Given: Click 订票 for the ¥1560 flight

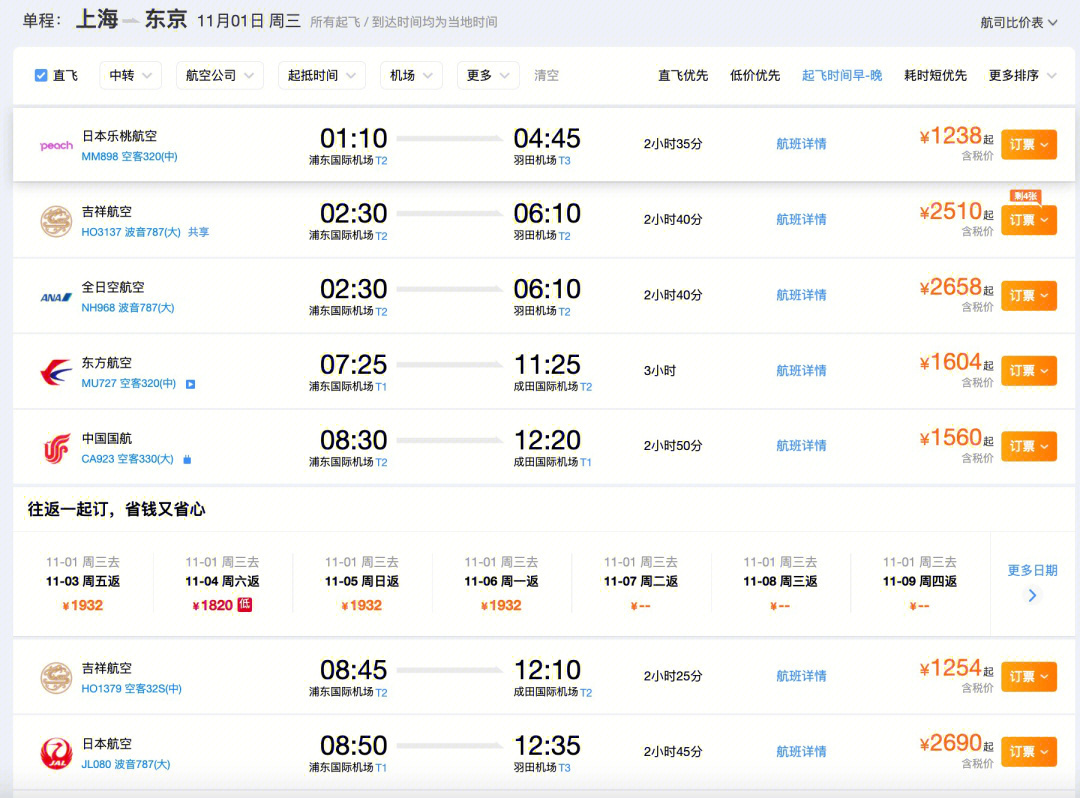Looking at the screenshot, I should click(1028, 447).
